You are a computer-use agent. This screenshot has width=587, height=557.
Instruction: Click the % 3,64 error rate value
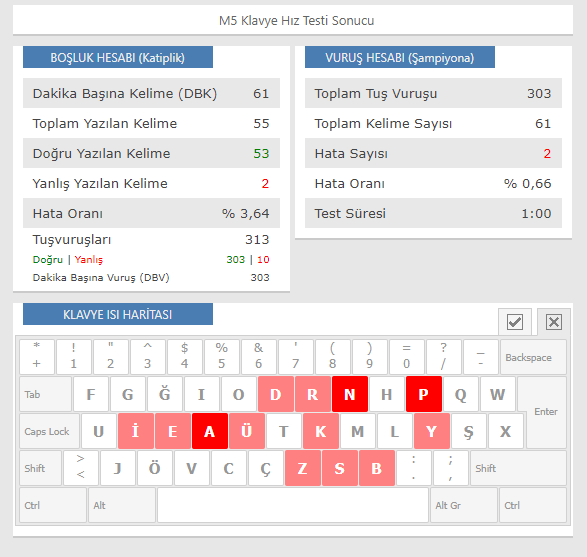click(246, 214)
